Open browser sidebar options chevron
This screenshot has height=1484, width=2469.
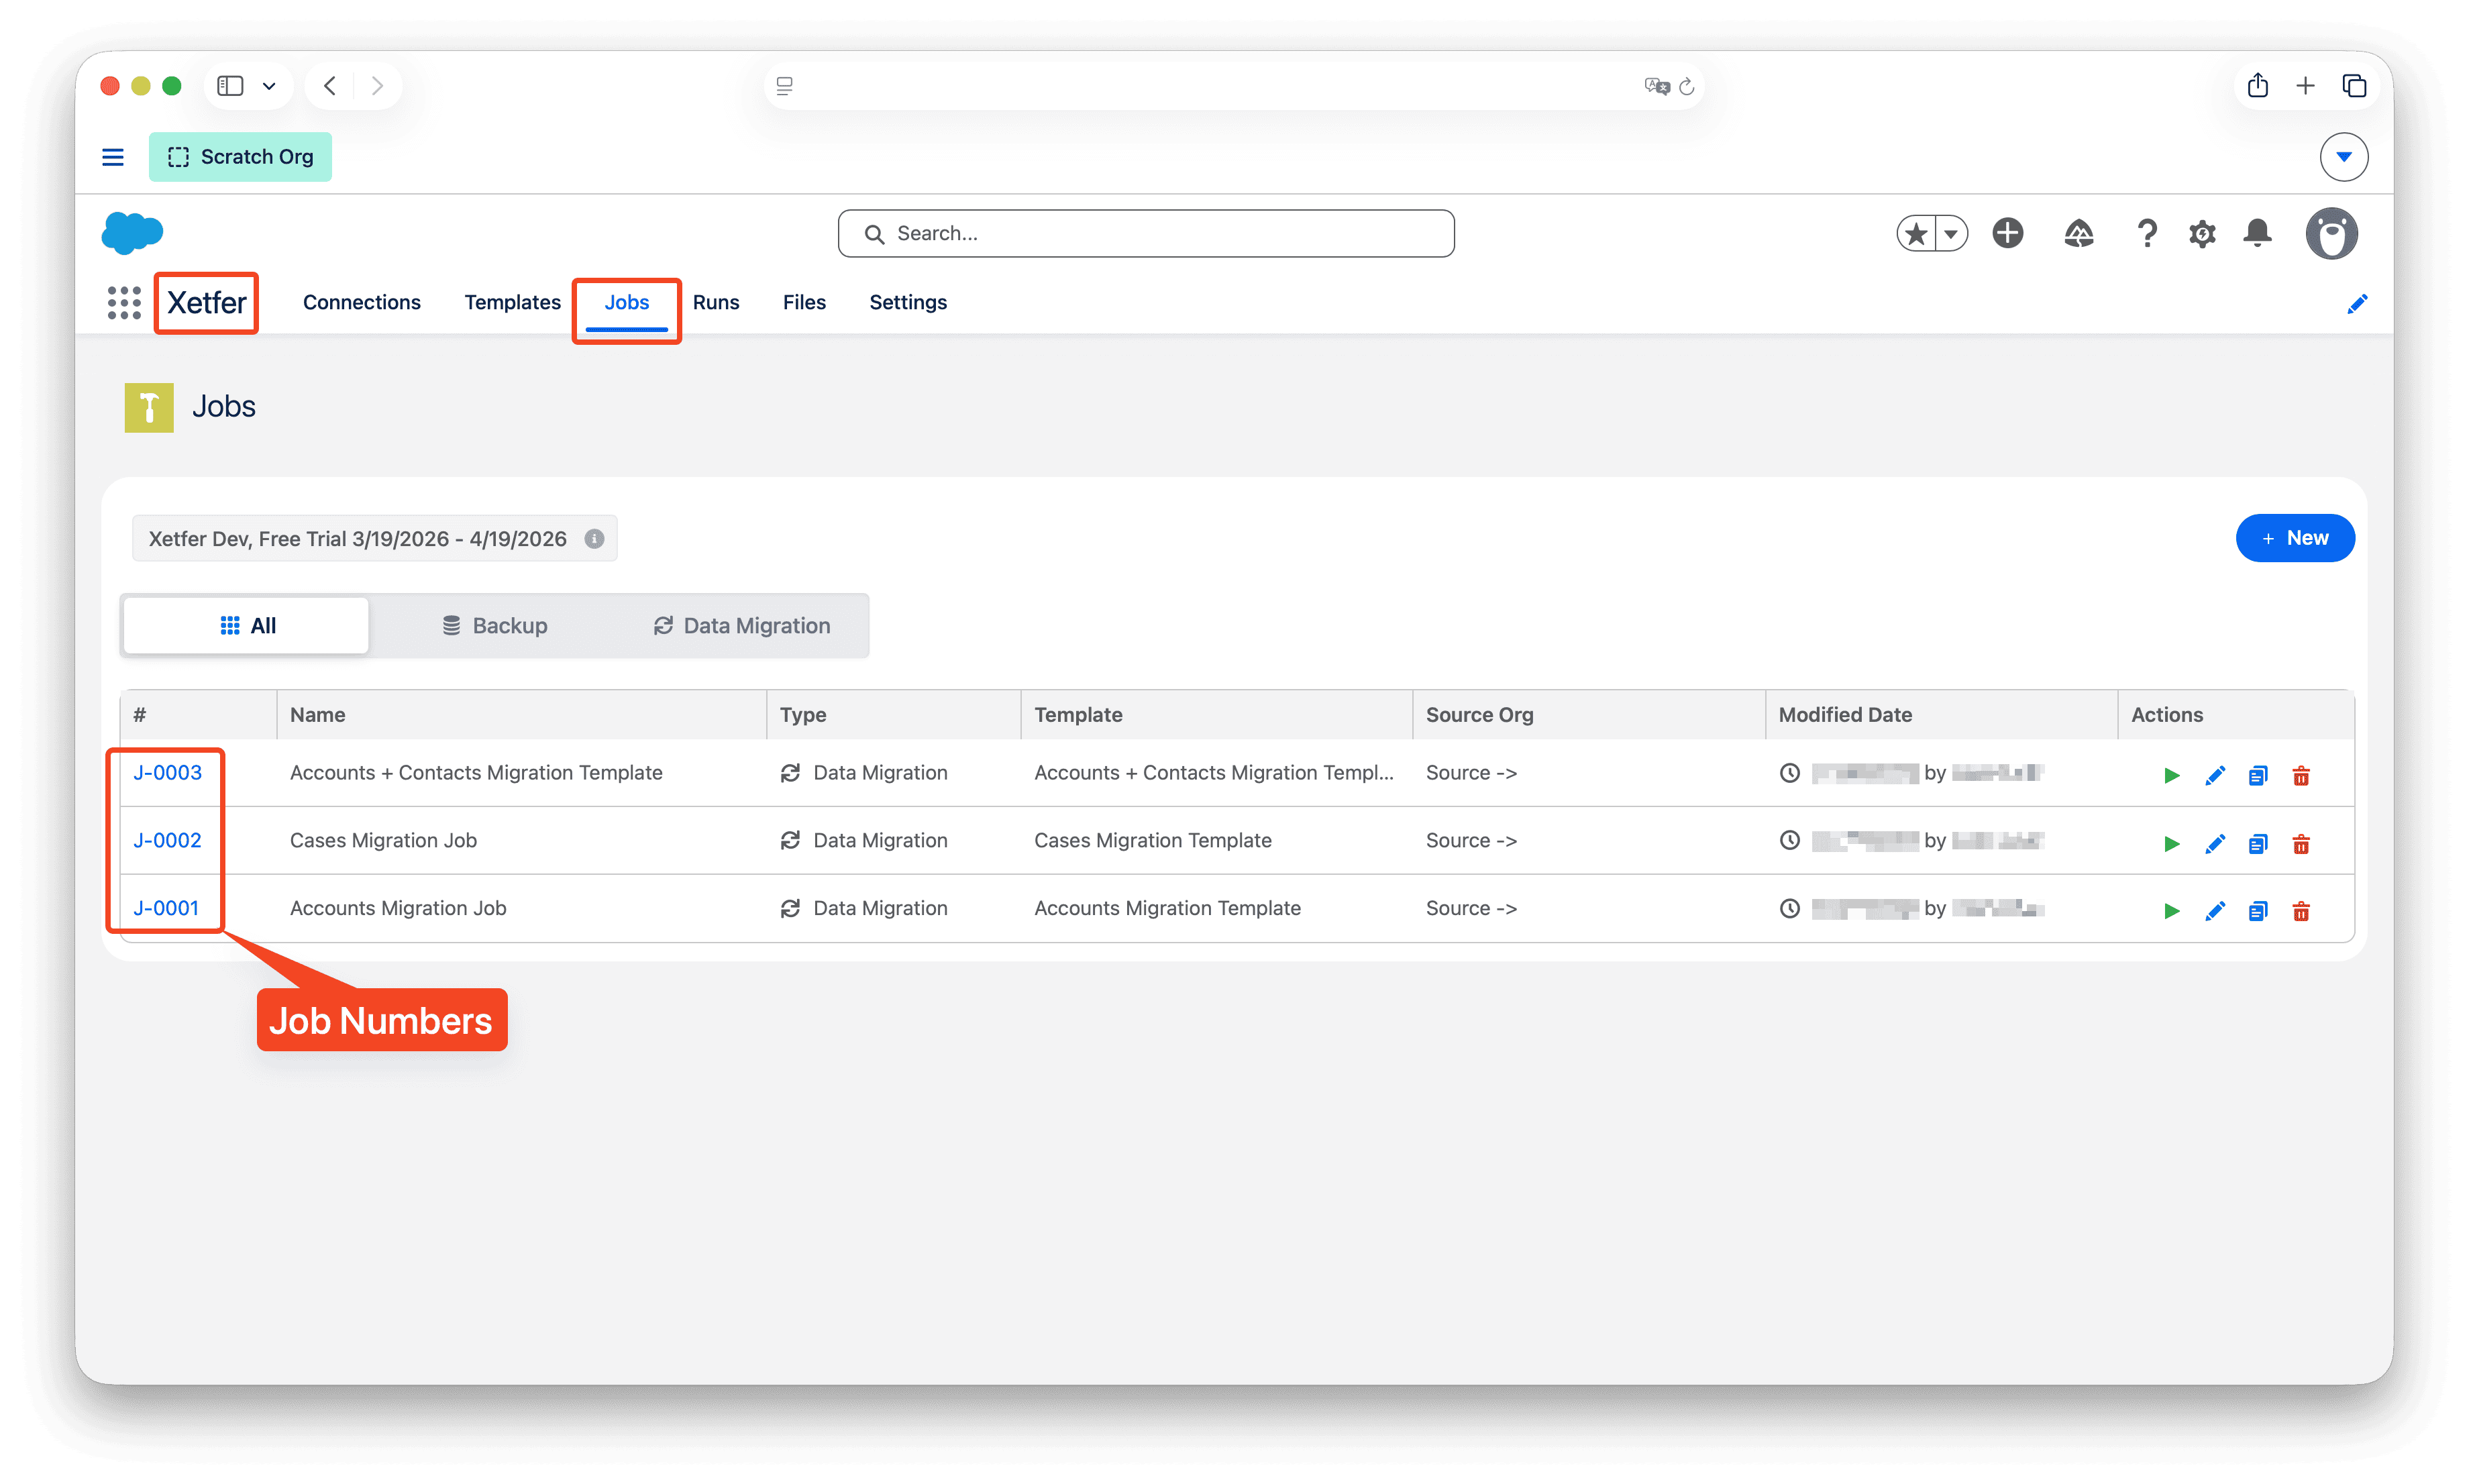269,86
